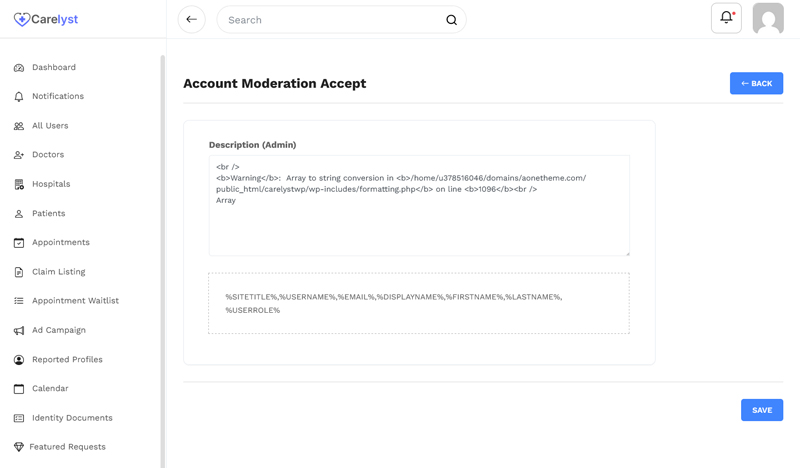Open the user avatar profile picture
This screenshot has height=468, width=800.
(768, 18)
